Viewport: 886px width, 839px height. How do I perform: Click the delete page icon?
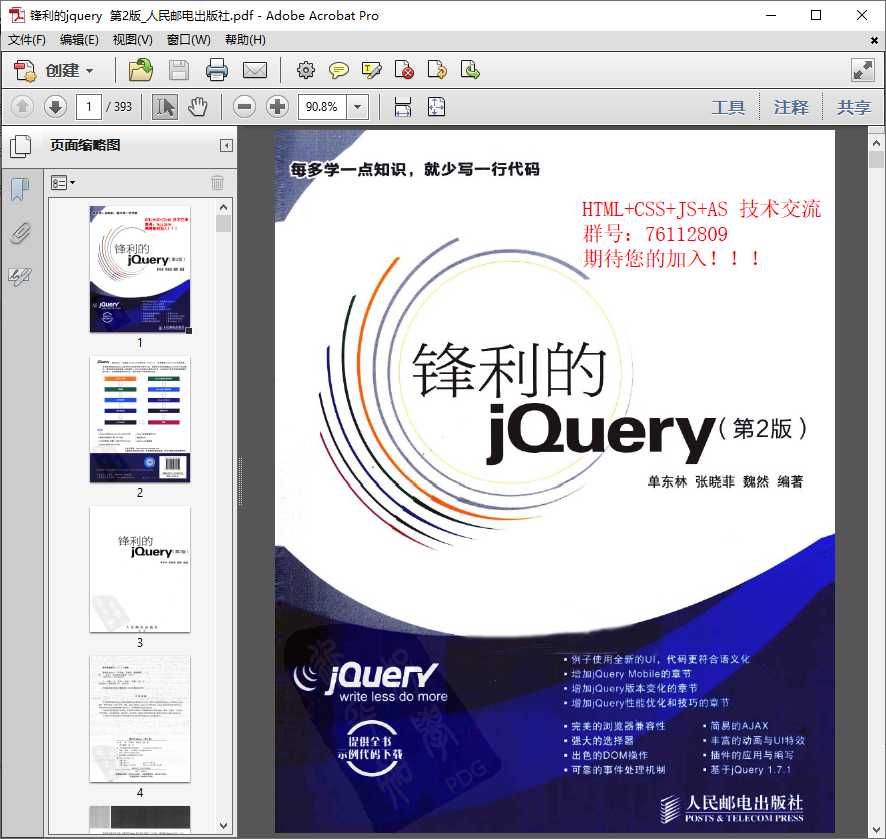[404, 71]
